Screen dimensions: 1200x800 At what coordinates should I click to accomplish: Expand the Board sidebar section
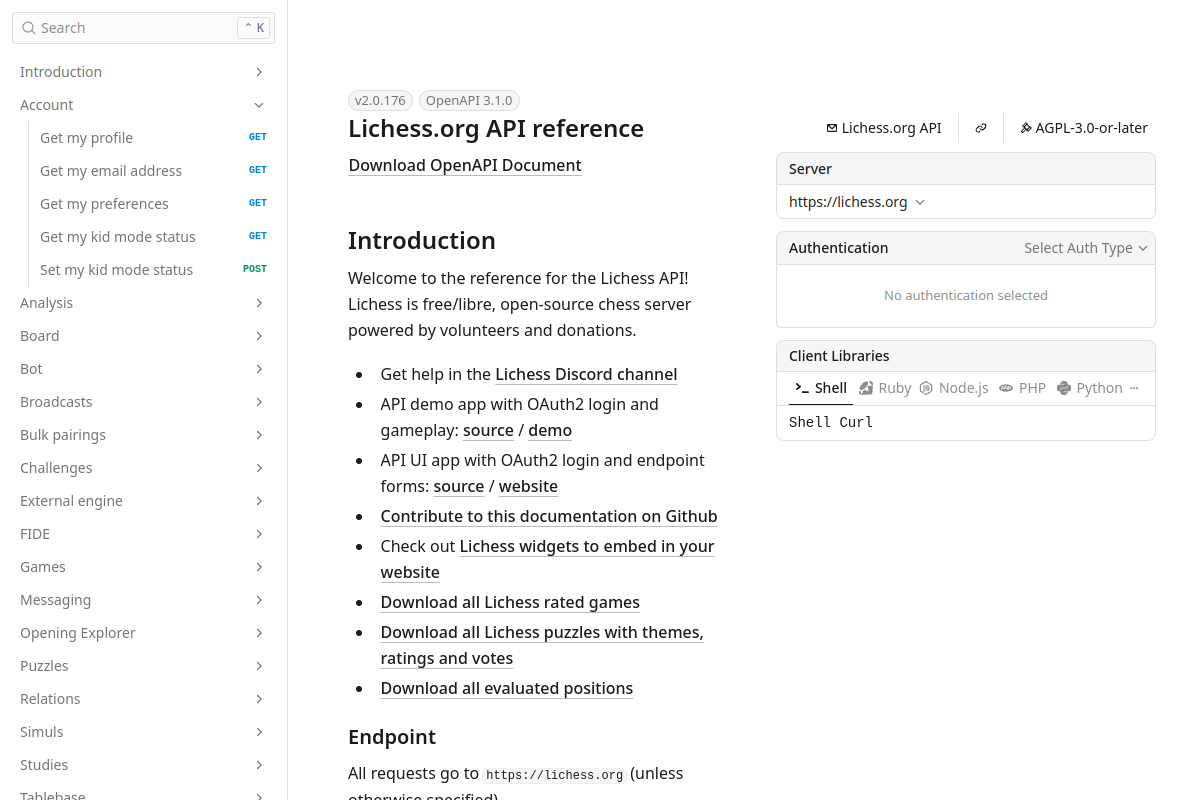[259, 336]
